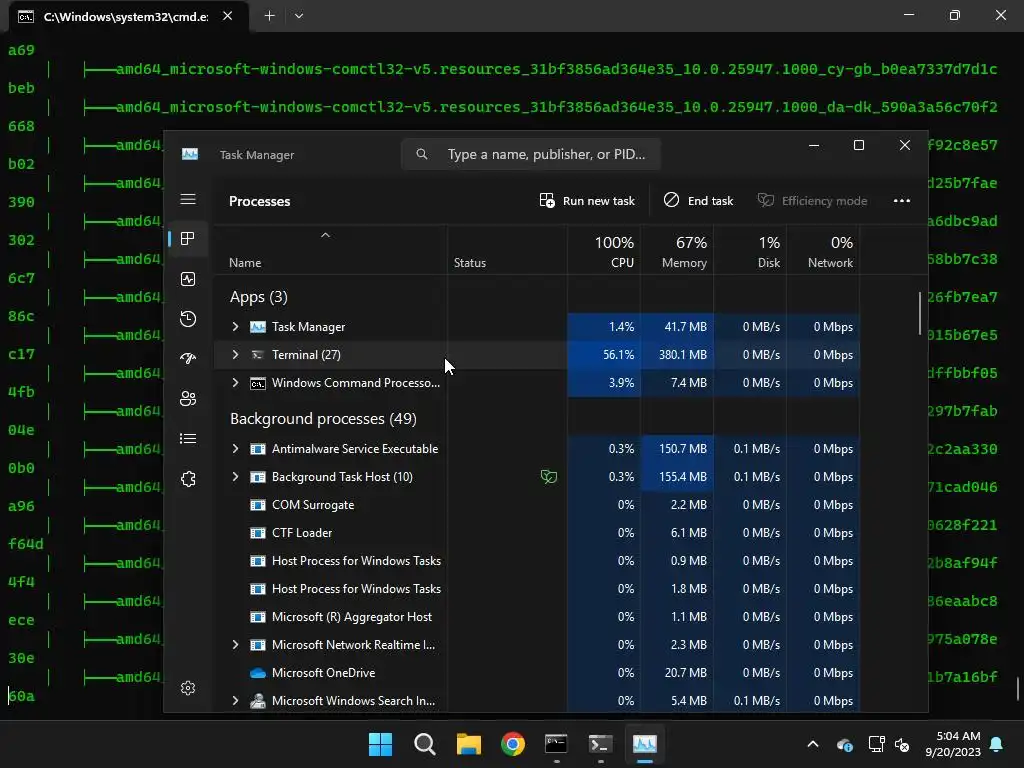Click the Terminal process icon

point(258,355)
